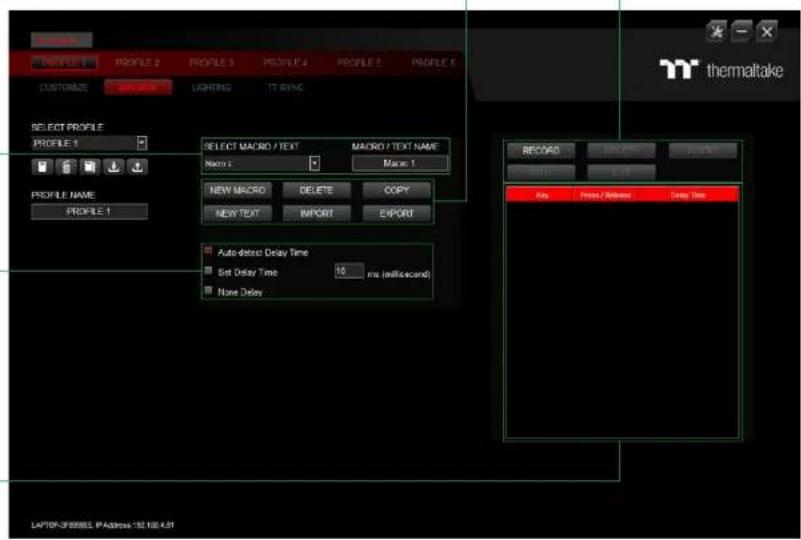Screen dimensions: 801x540
Task: Open the LIGHTING tab
Action: (211, 87)
